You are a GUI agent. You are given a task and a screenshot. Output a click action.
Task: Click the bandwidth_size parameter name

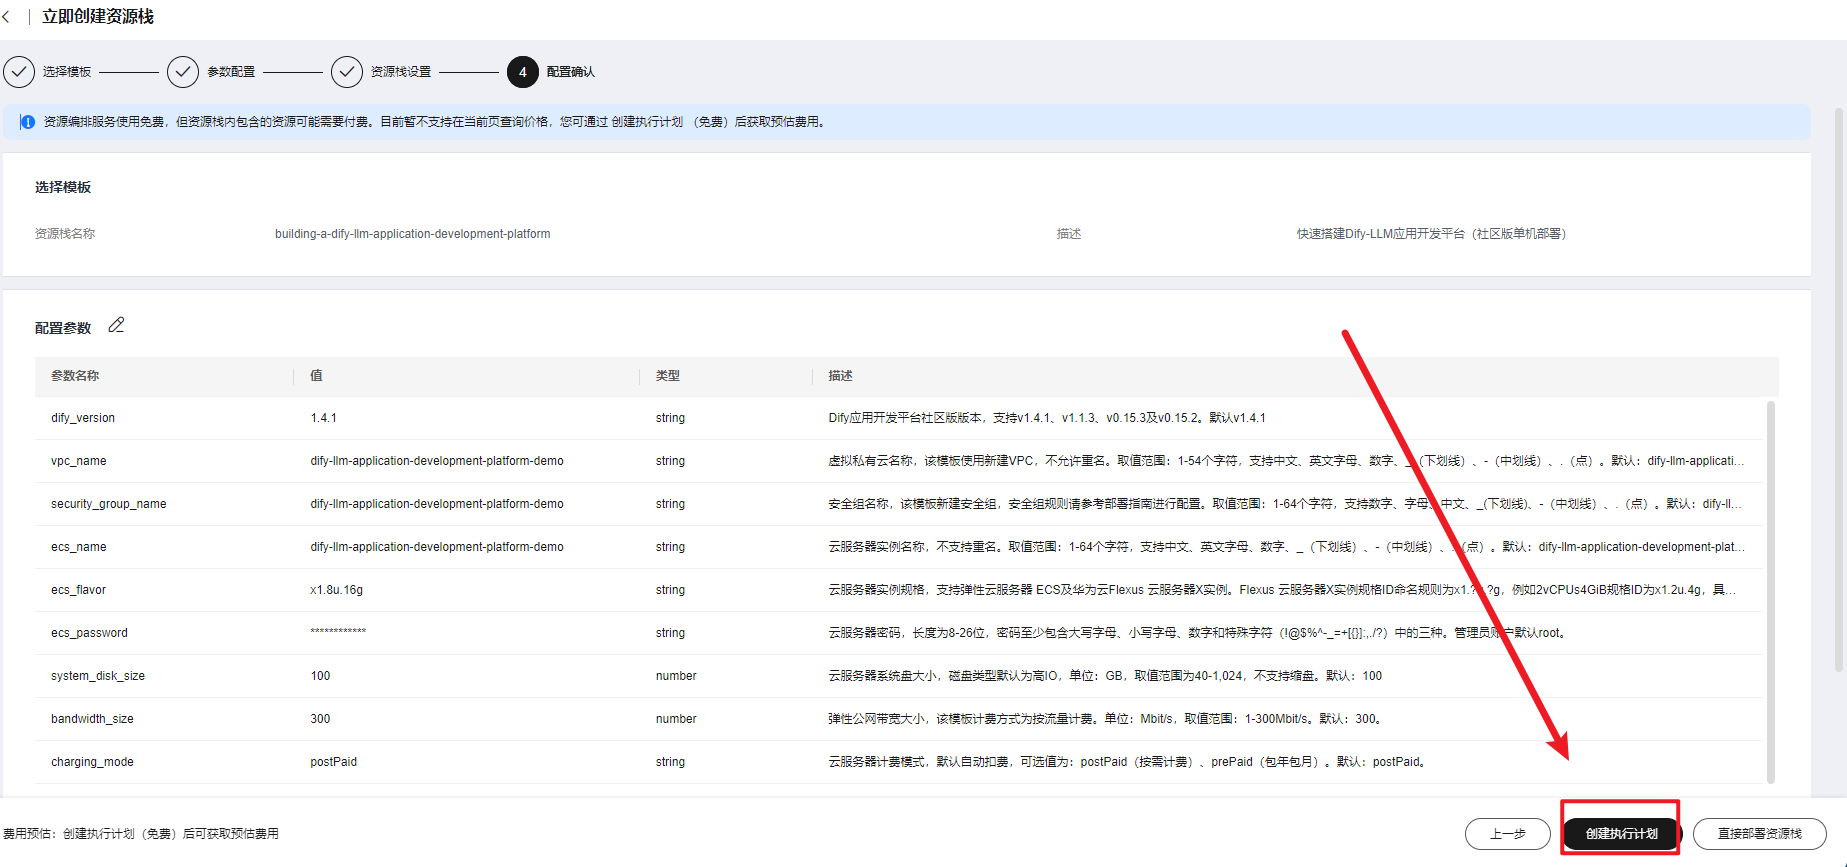[92, 719]
